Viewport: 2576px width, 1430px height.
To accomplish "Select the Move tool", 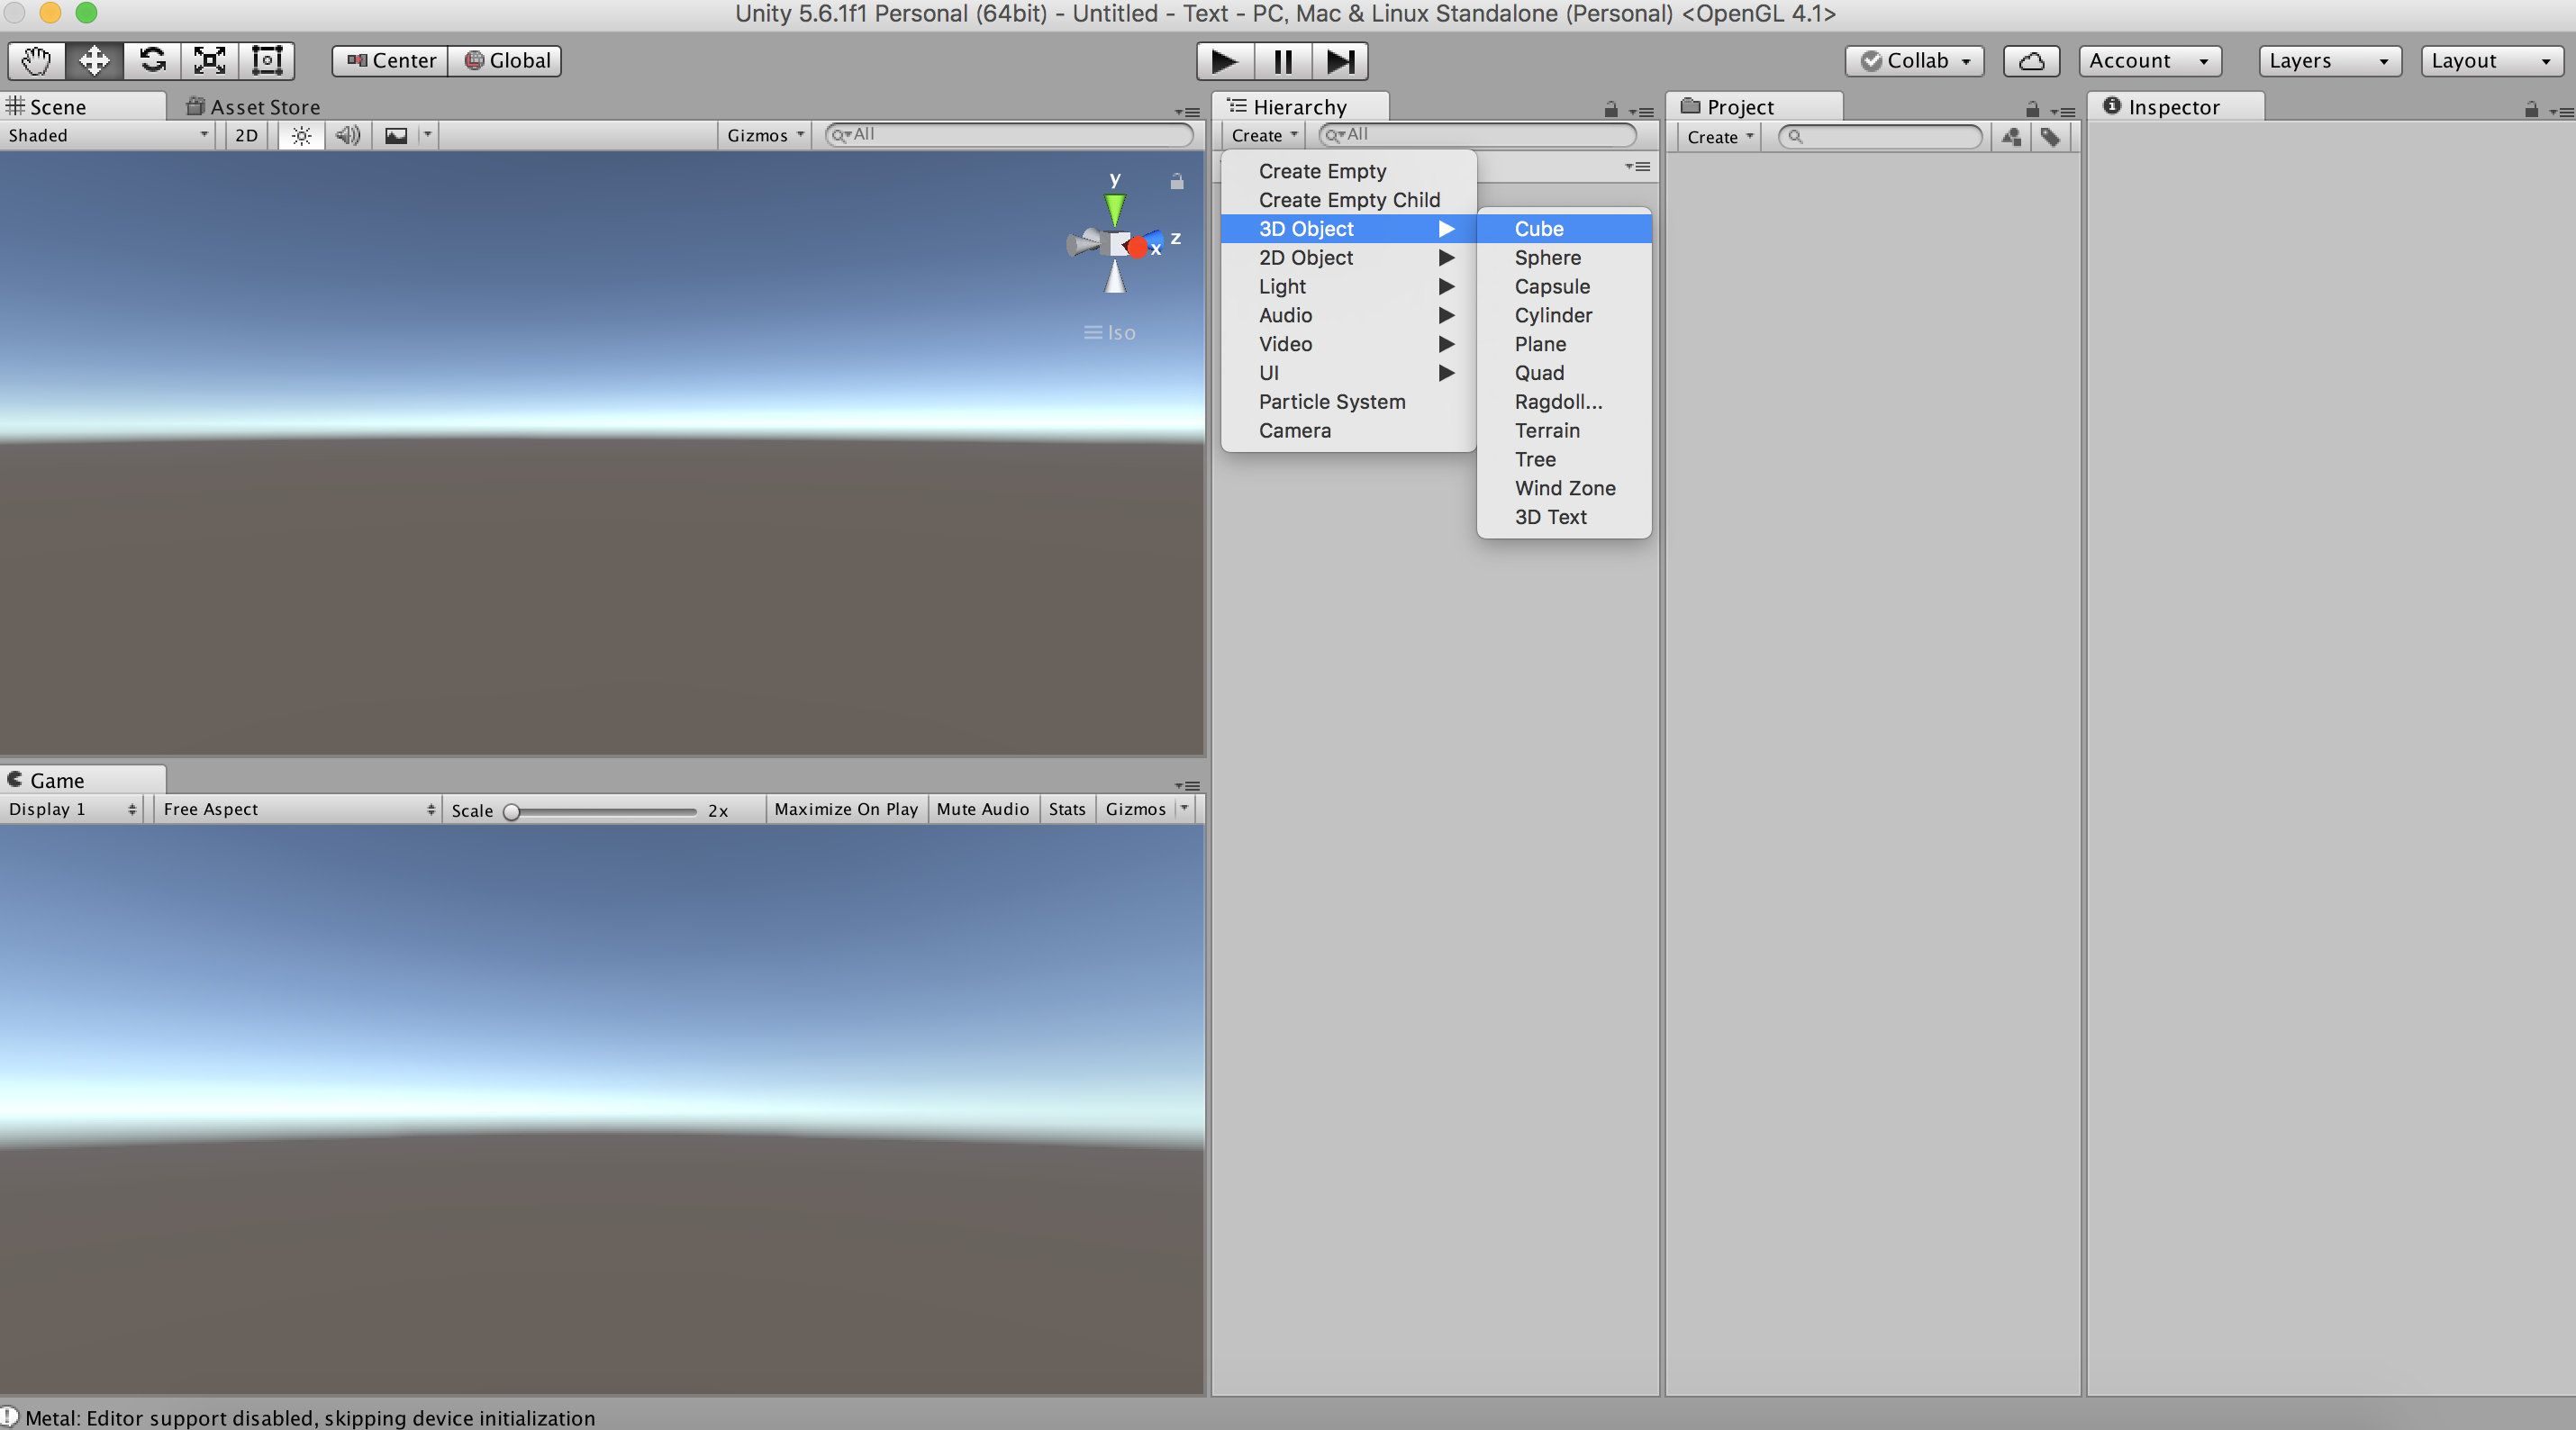I will point(93,60).
